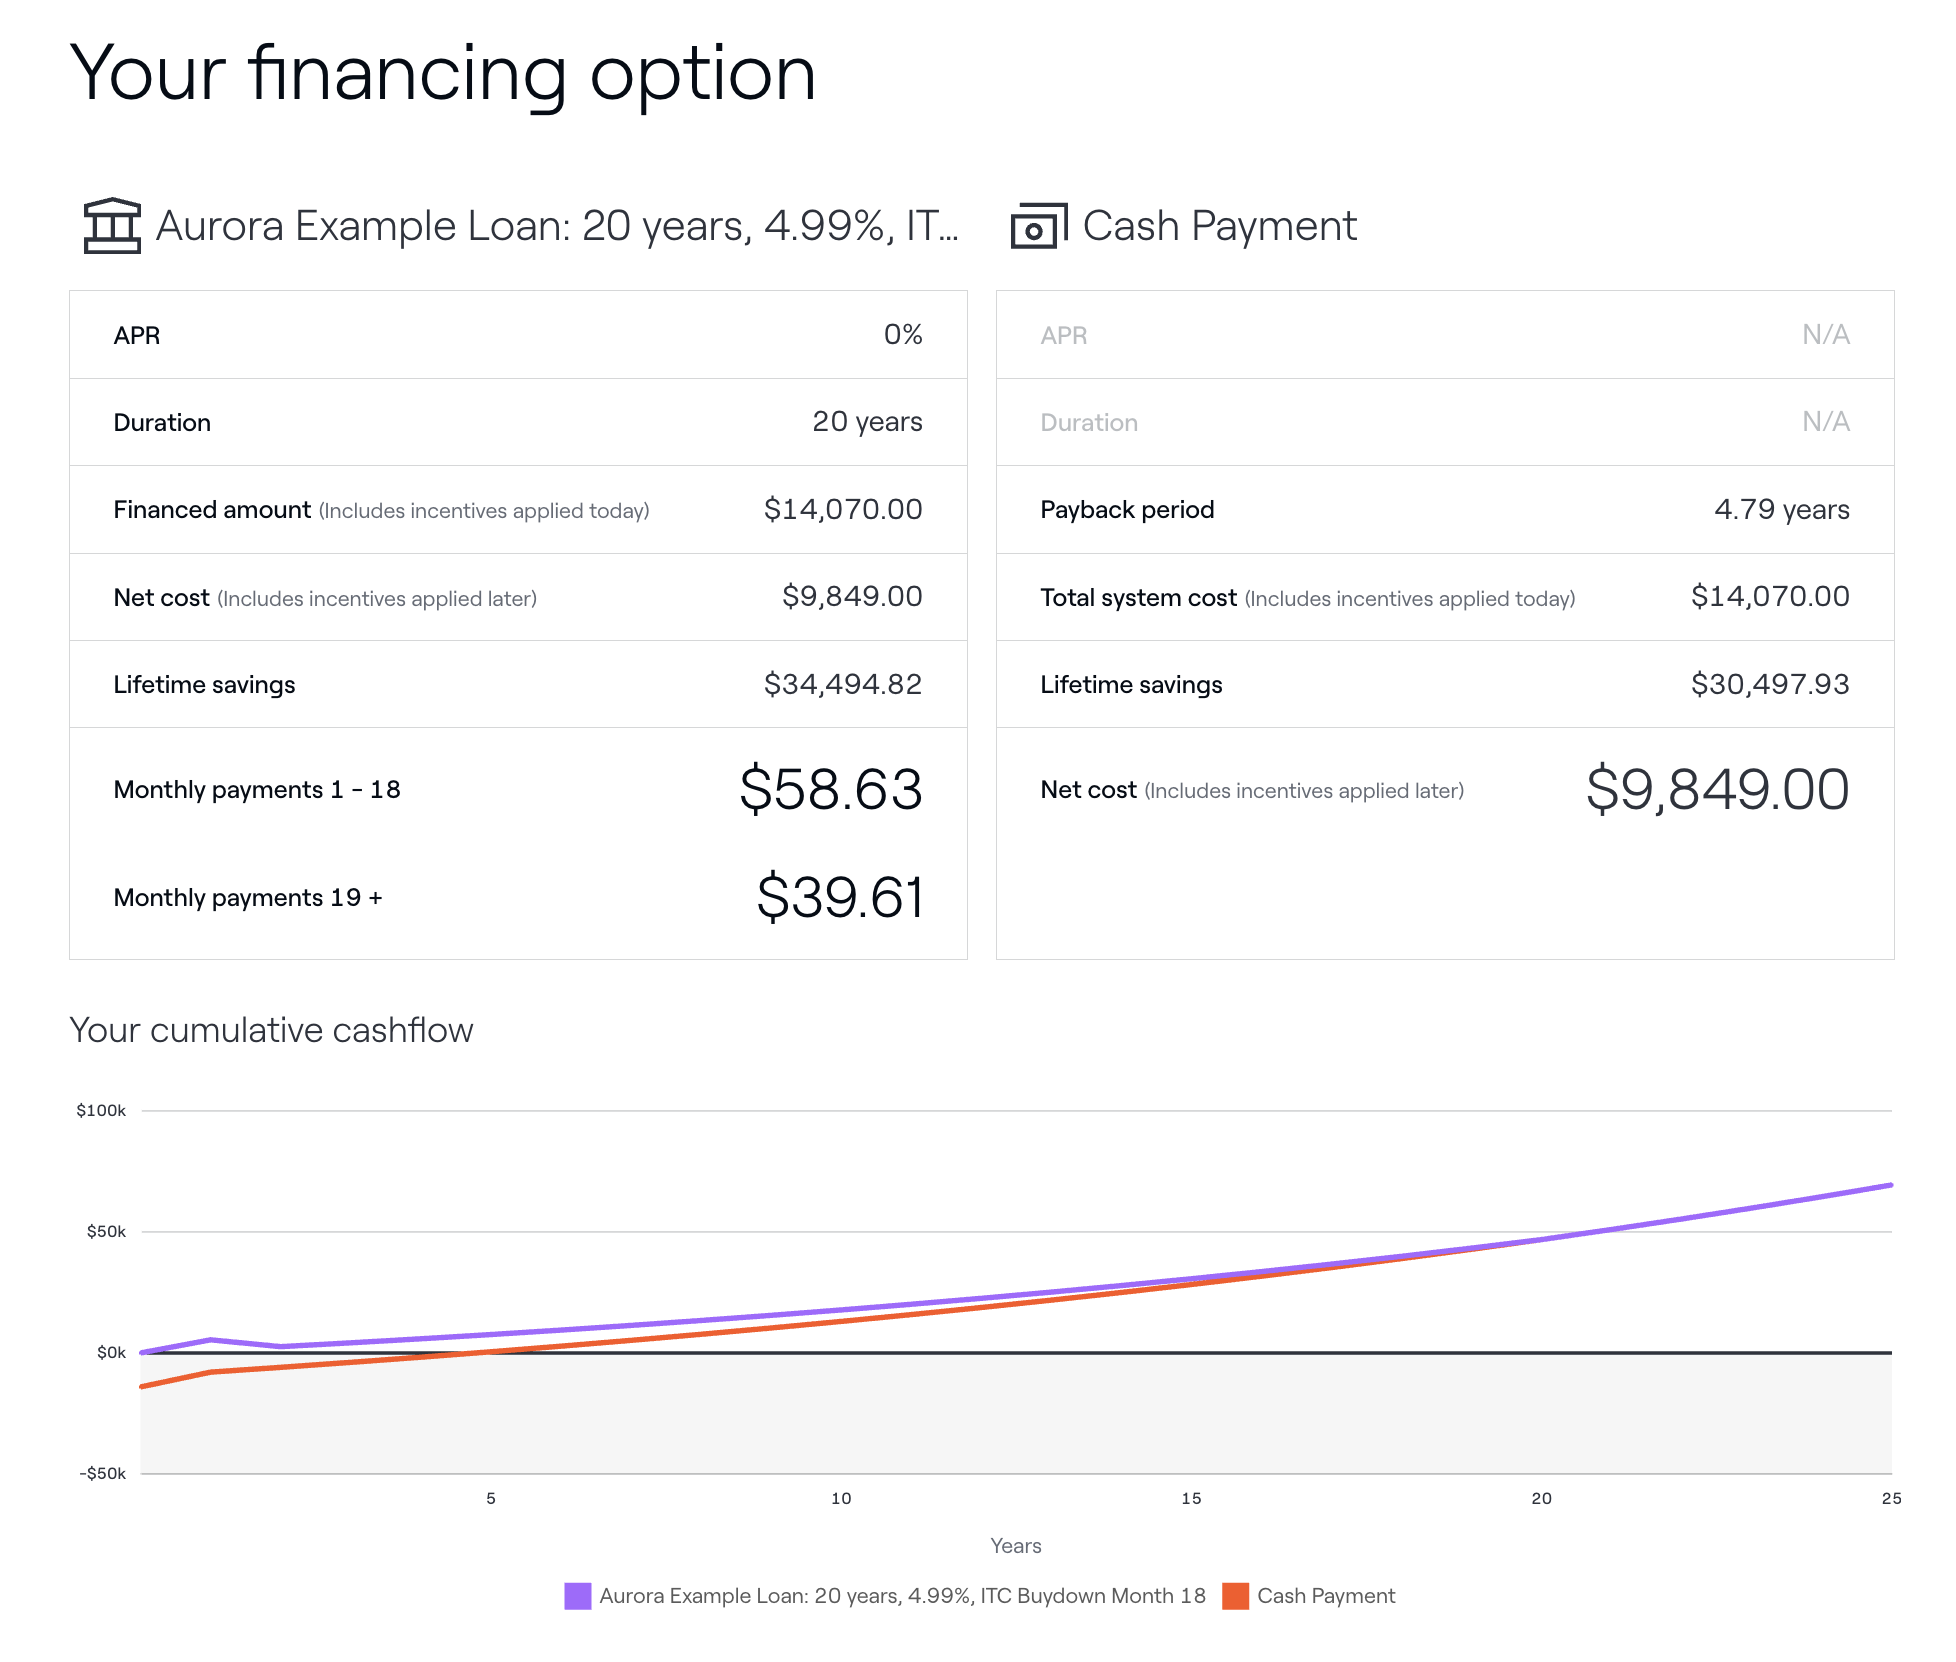Click the loan Duration 20 years row

(x=518, y=422)
